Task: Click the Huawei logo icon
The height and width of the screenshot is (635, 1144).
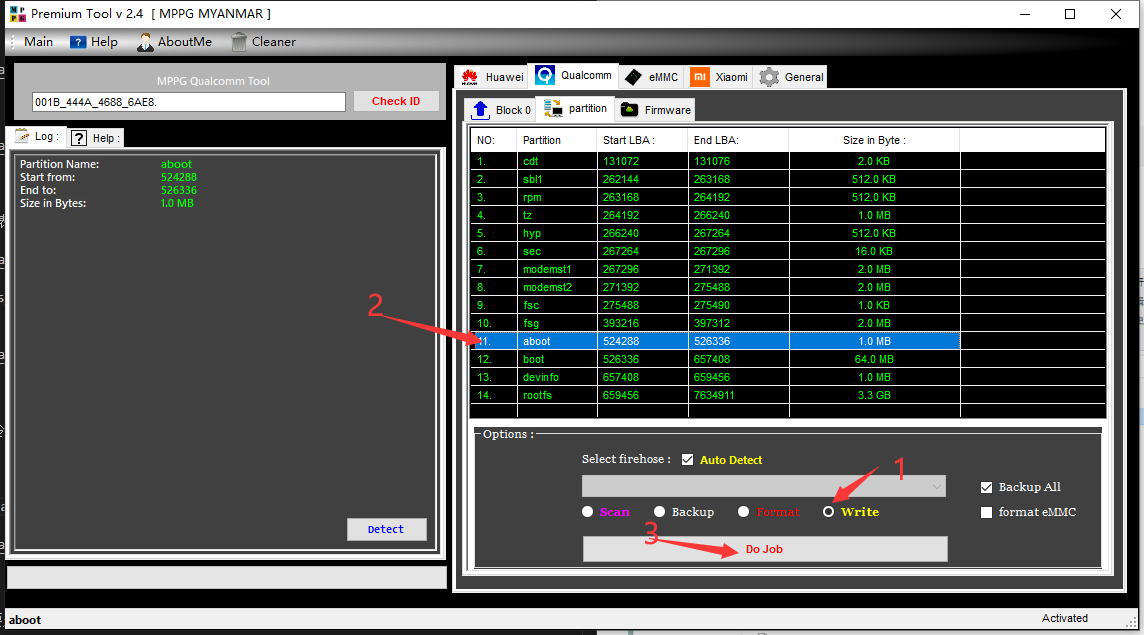Action: pos(470,77)
